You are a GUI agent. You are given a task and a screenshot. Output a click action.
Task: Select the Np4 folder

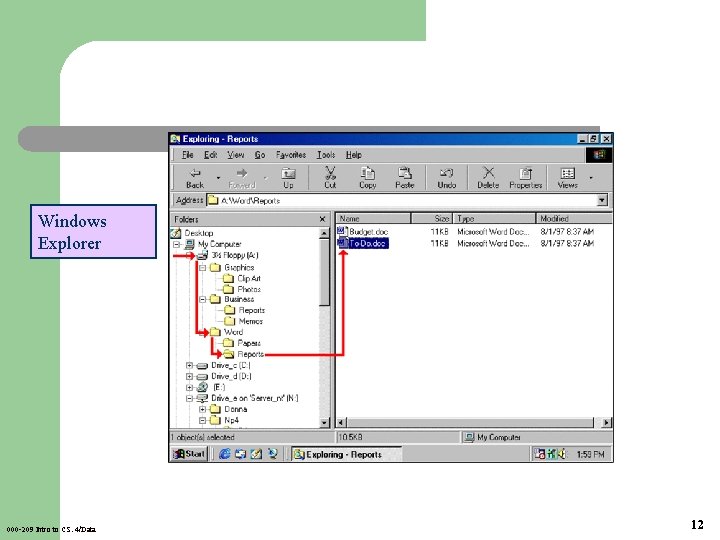231,420
